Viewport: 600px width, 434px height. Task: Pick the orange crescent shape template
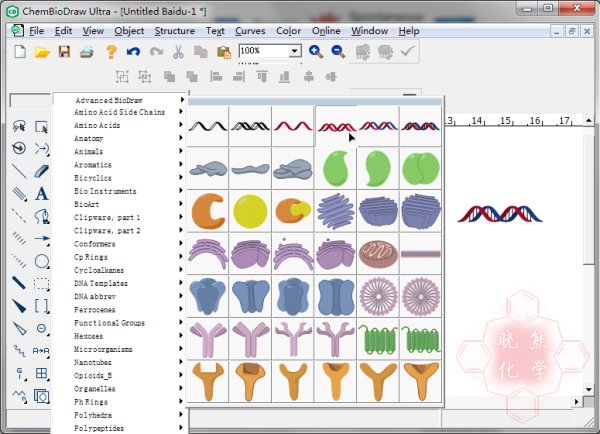coord(208,211)
